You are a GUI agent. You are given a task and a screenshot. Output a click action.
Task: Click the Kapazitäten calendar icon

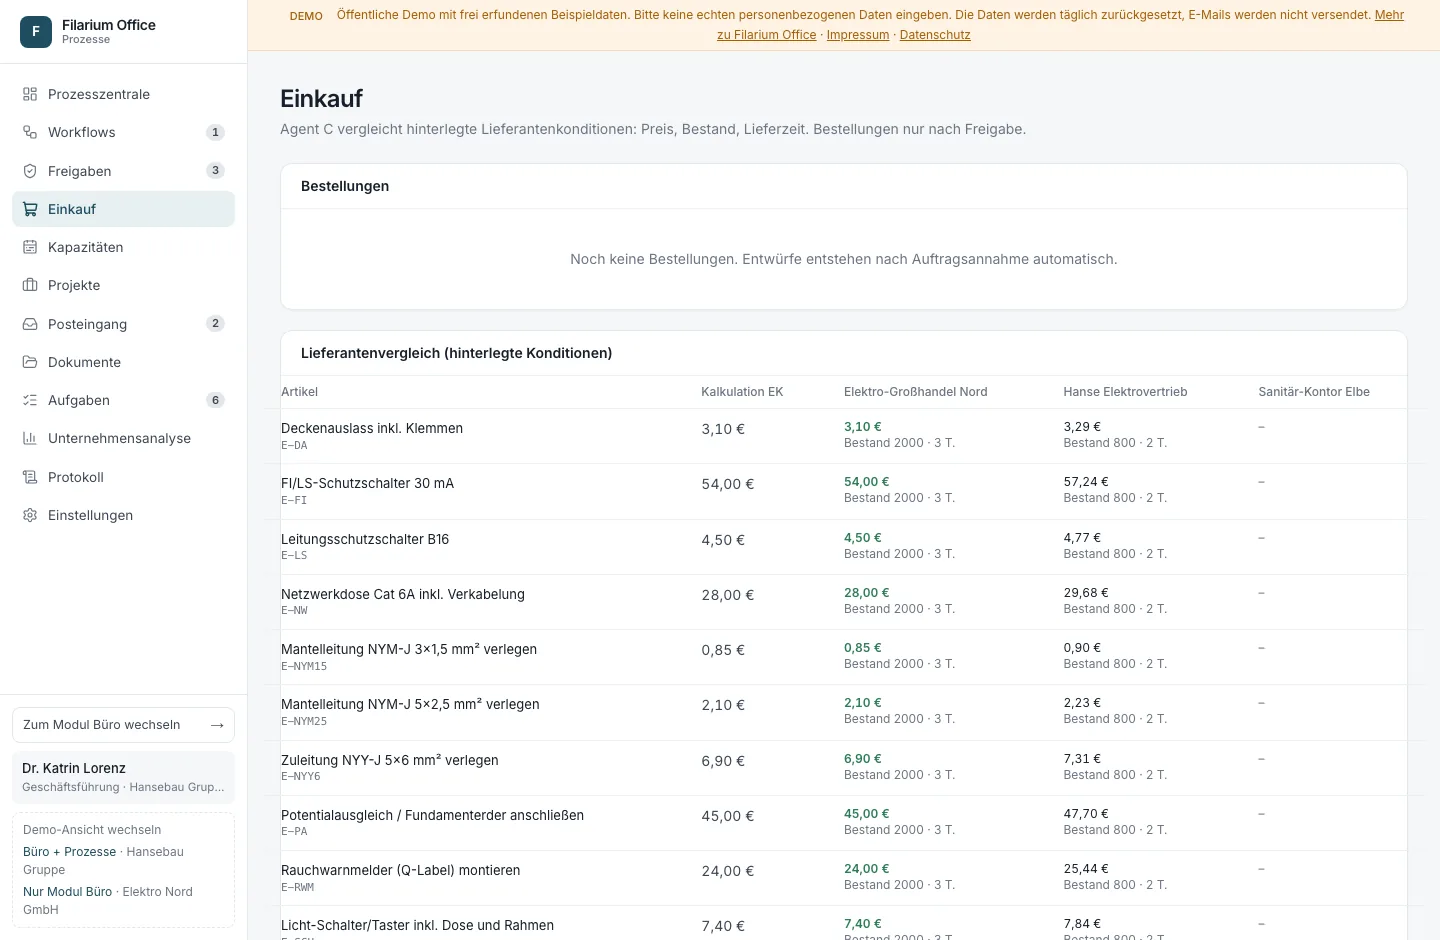click(30, 247)
